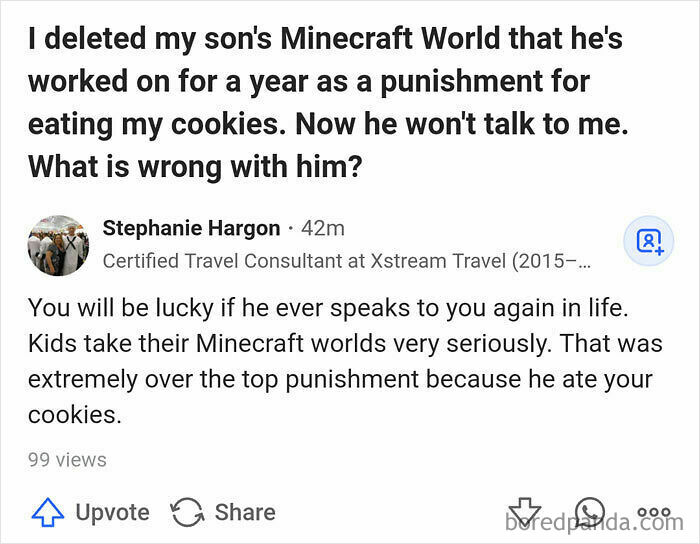
Task: Click the 99 views counter
Action: (x=67, y=460)
